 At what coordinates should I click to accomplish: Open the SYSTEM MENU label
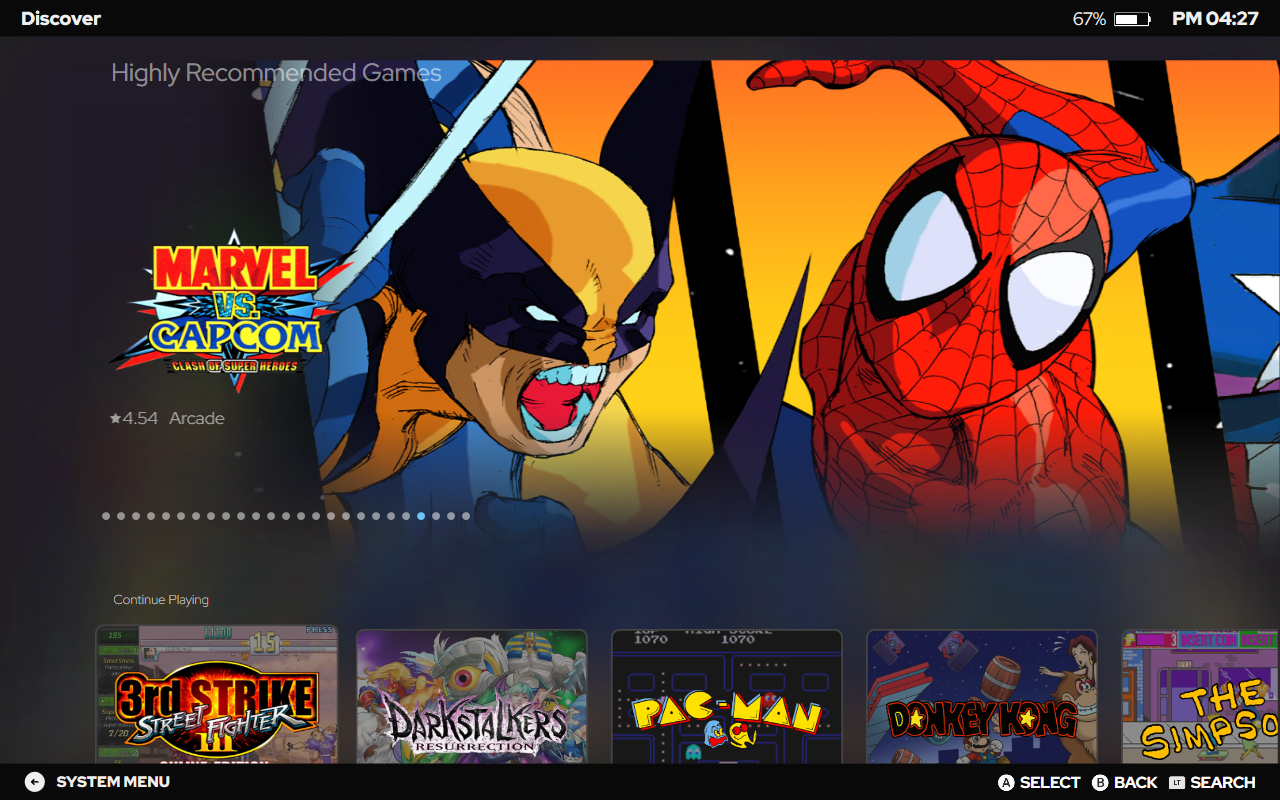pos(113,782)
